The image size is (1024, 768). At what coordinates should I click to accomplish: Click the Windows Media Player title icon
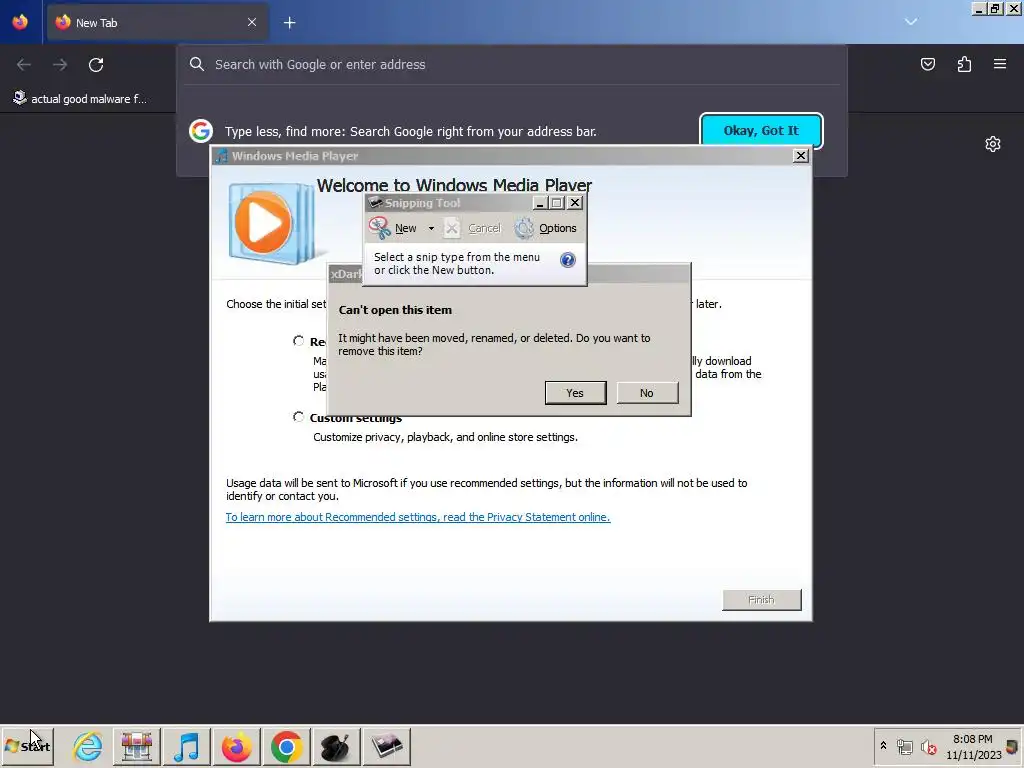point(221,156)
